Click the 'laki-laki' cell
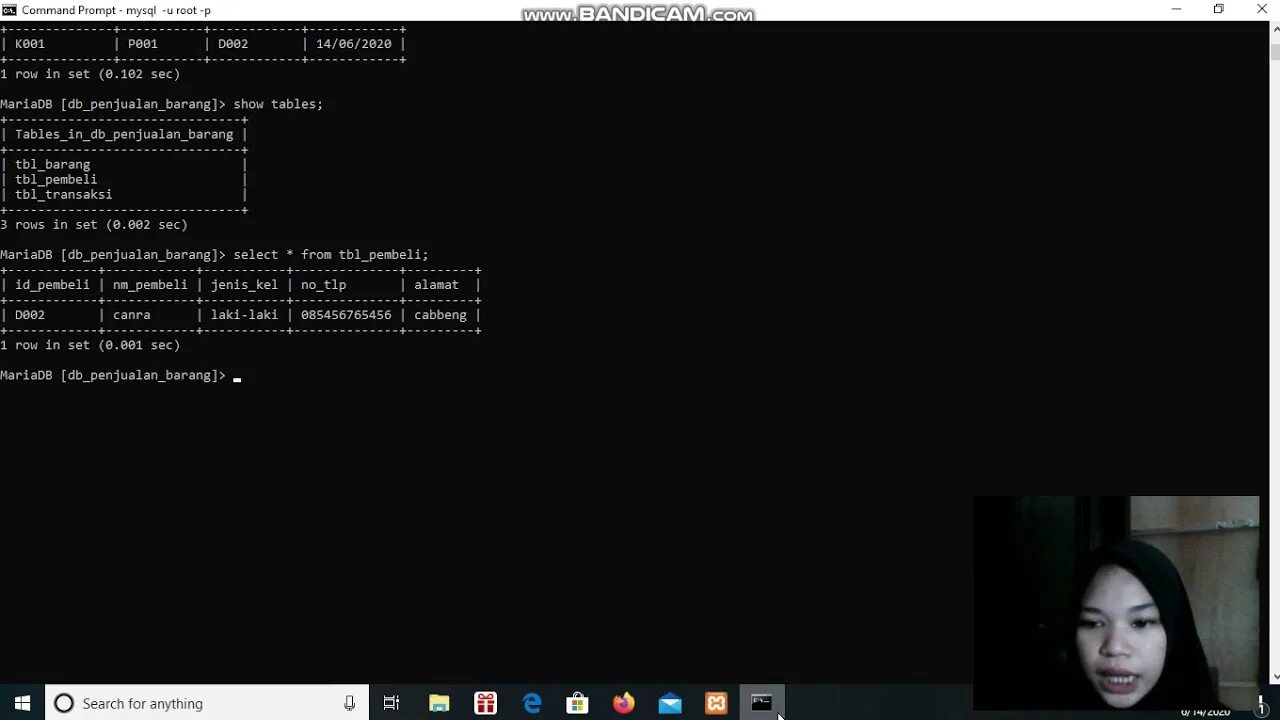The width and height of the screenshot is (1280, 720). [244, 314]
